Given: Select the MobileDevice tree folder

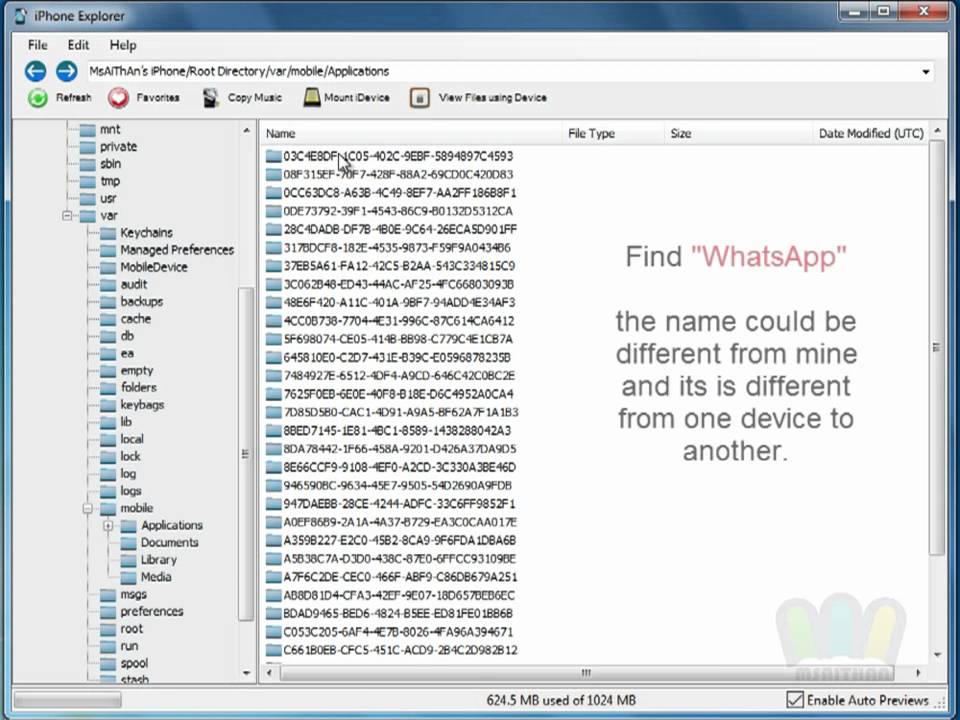Looking at the screenshot, I should (x=154, y=267).
